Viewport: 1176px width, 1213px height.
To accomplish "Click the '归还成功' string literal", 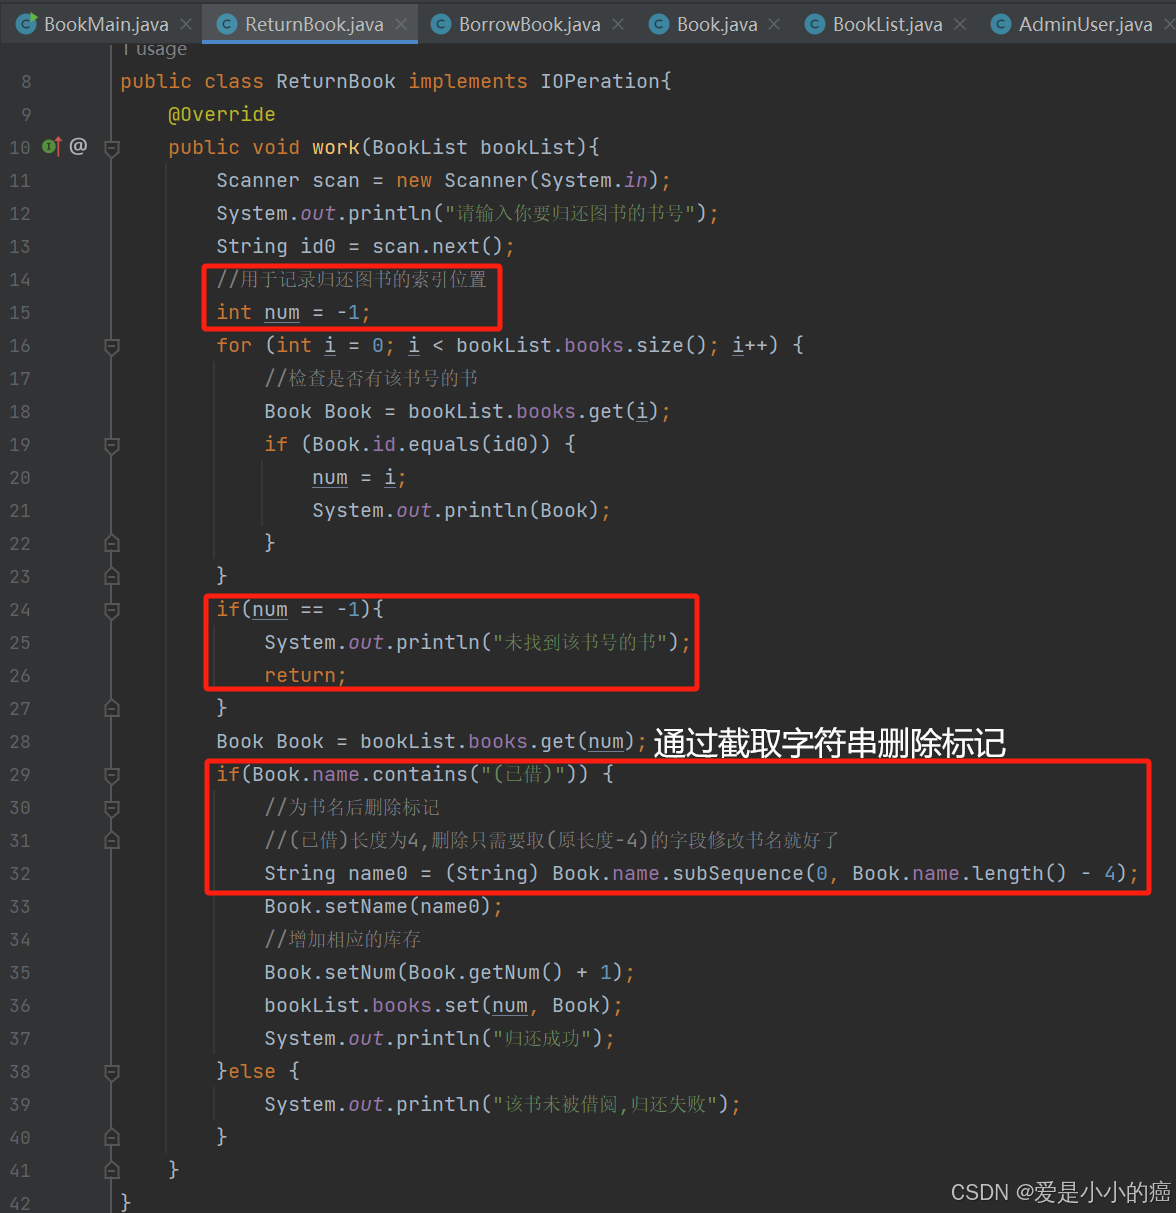I will click(x=543, y=1039).
